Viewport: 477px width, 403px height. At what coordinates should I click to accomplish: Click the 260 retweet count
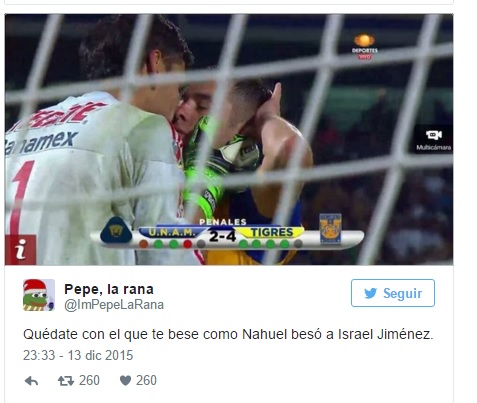(x=89, y=380)
